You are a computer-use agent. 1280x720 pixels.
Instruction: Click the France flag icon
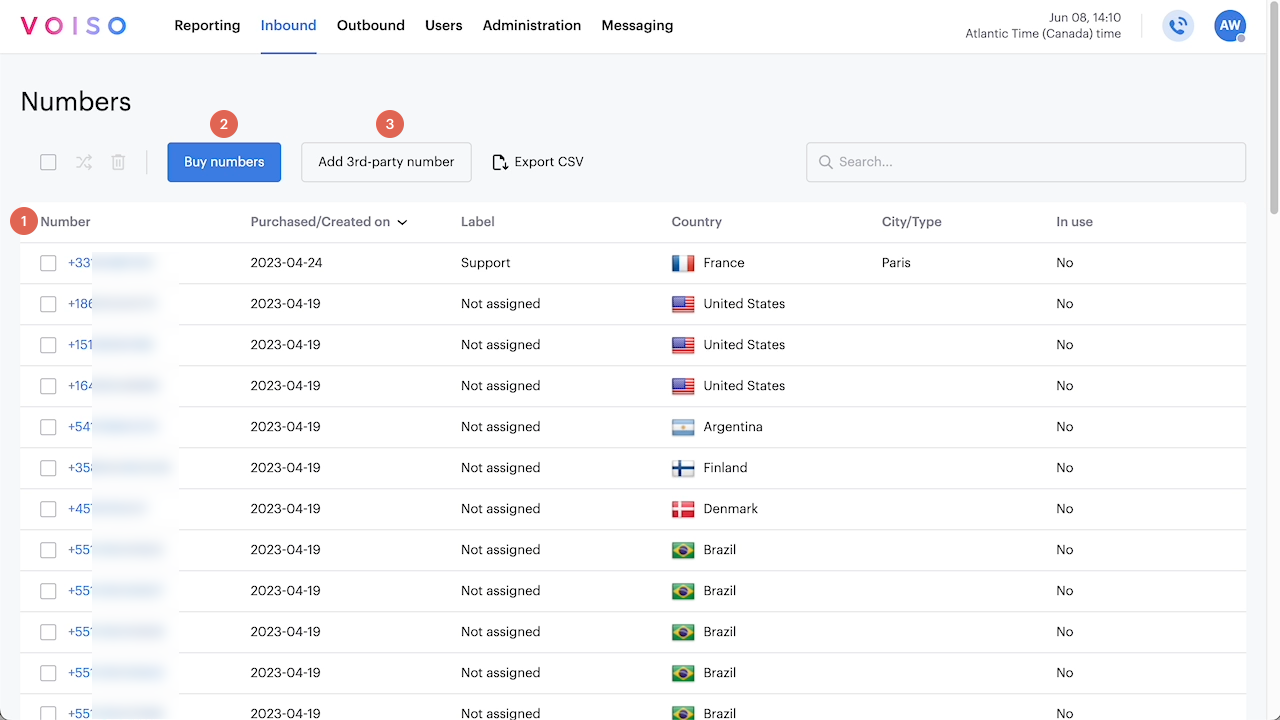click(683, 263)
